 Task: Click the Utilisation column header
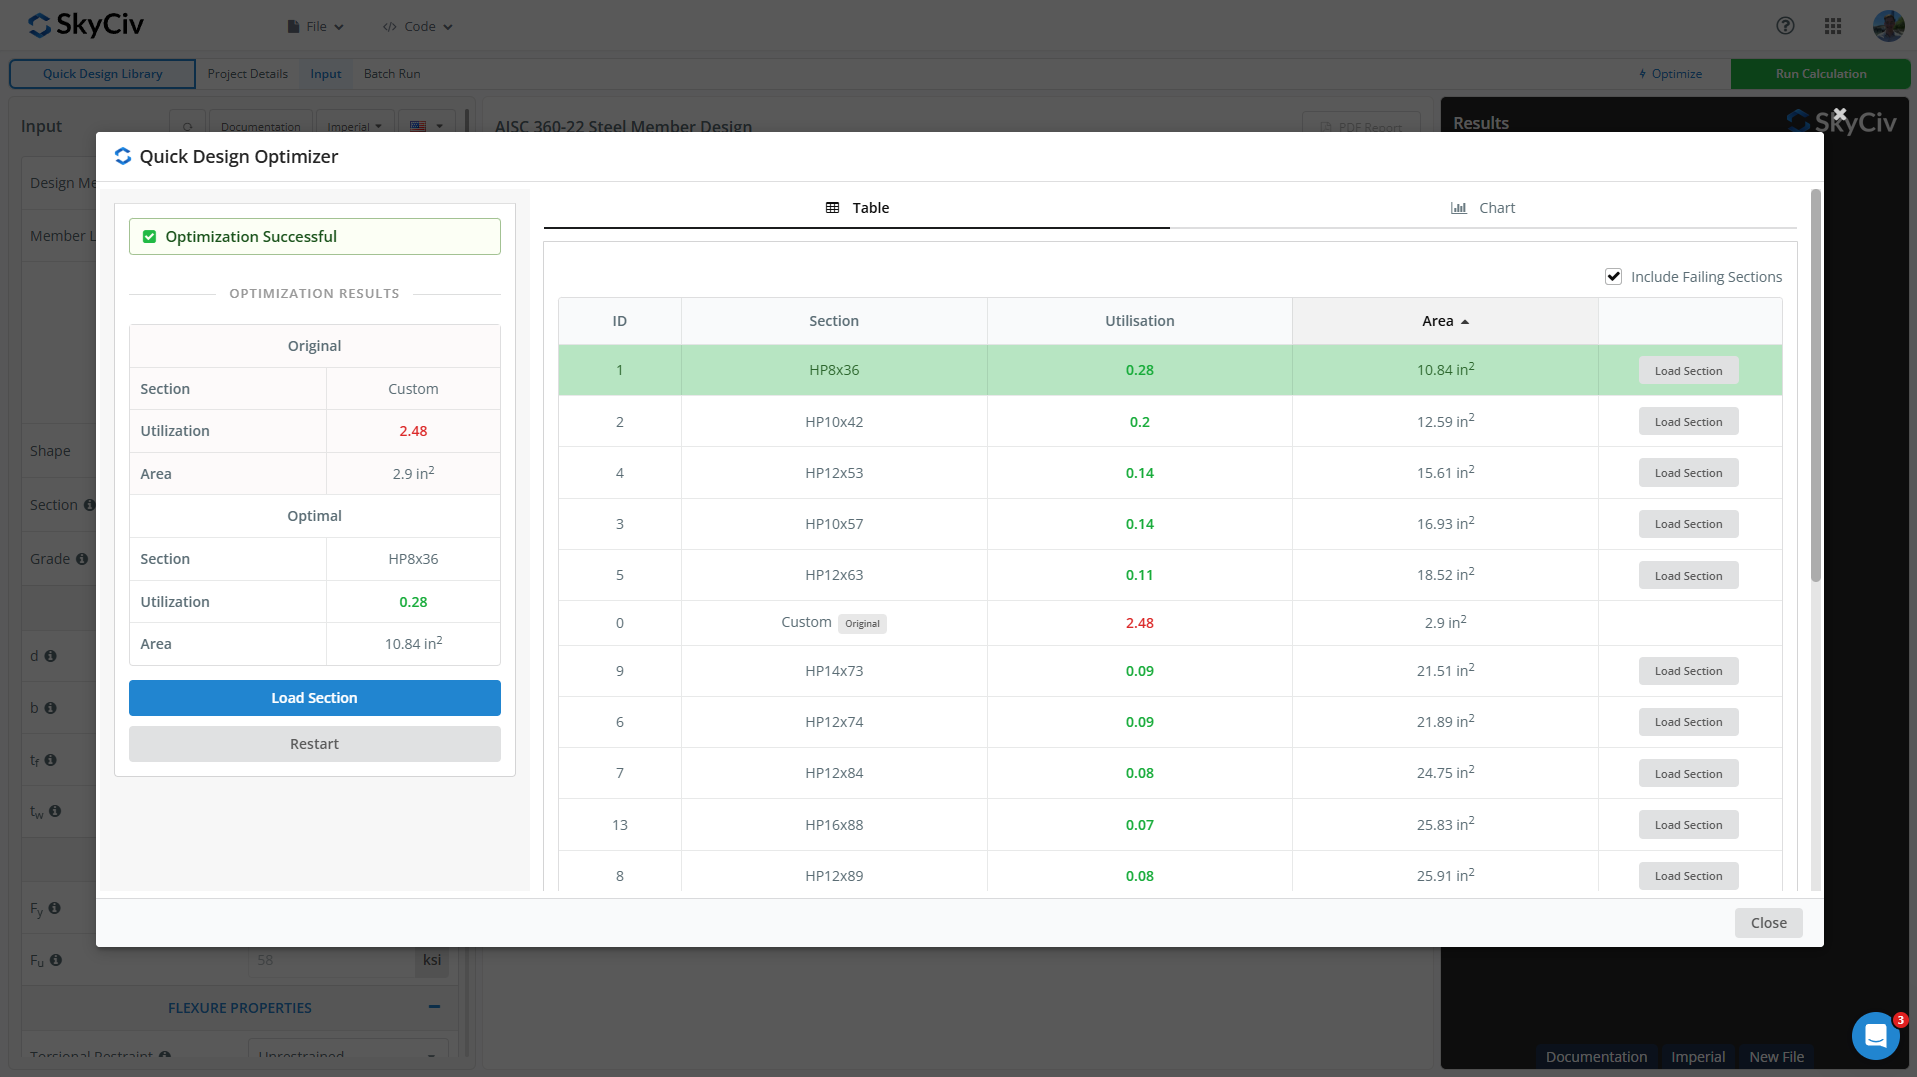coord(1140,321)
